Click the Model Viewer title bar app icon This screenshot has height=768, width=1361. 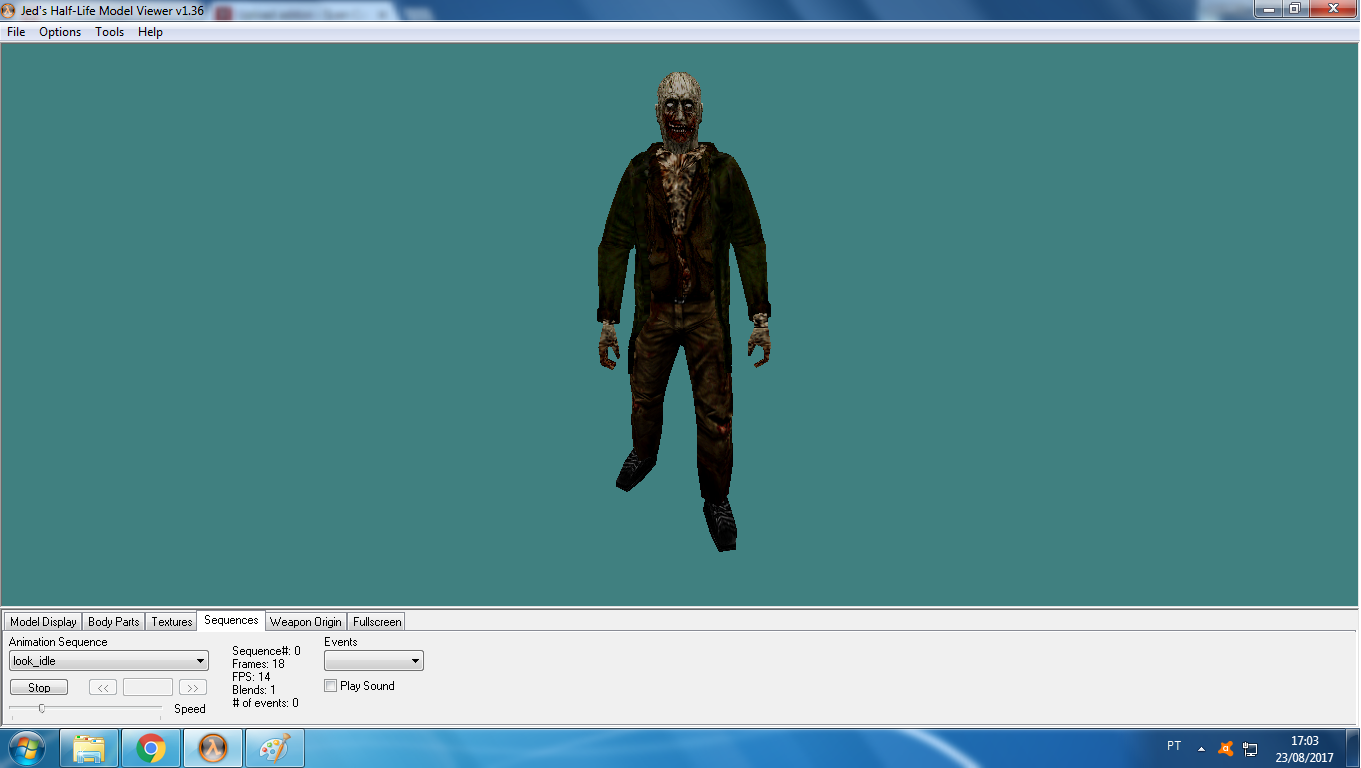click(x=9, y=10)
